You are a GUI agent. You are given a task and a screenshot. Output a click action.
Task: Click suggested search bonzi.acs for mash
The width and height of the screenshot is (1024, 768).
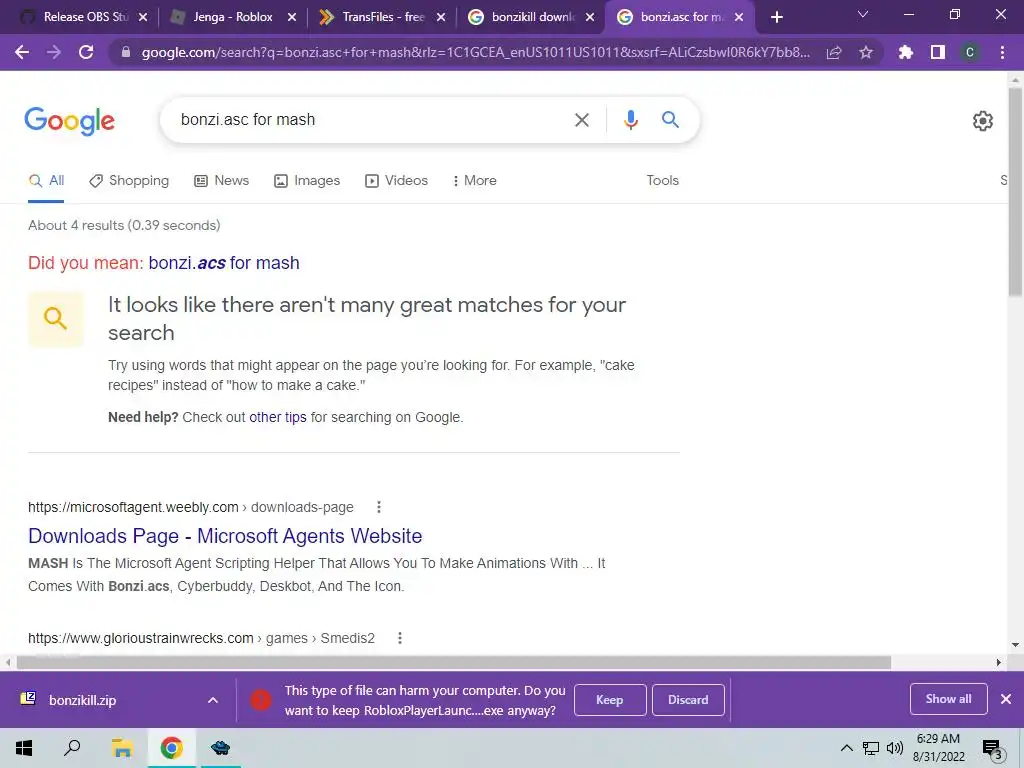click(x=224, y=263)
